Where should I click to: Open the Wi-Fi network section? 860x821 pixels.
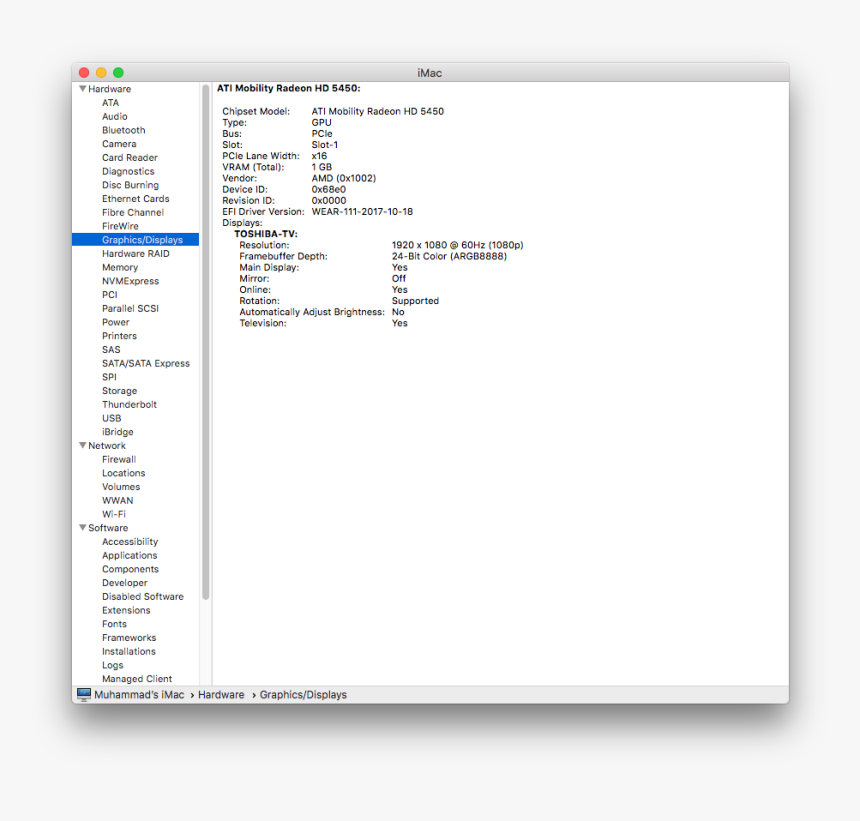tap(114, 513)
